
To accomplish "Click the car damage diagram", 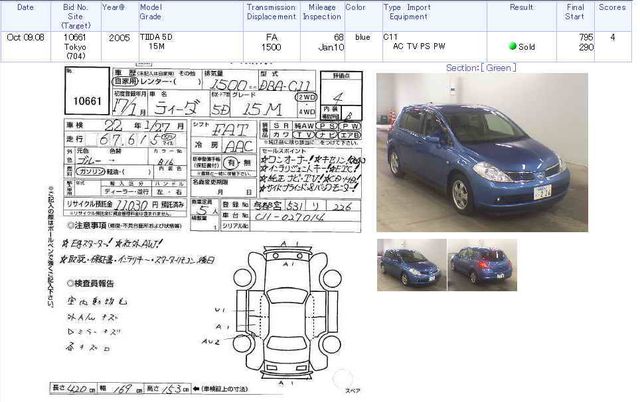I will (x=287, y=311).
